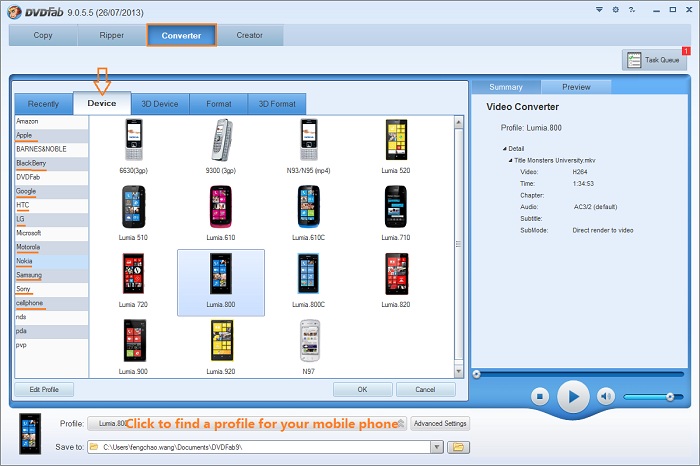The image size is (700, 466).
Task: Choose Google in the brand list
Action: click(x=51, y=191)
